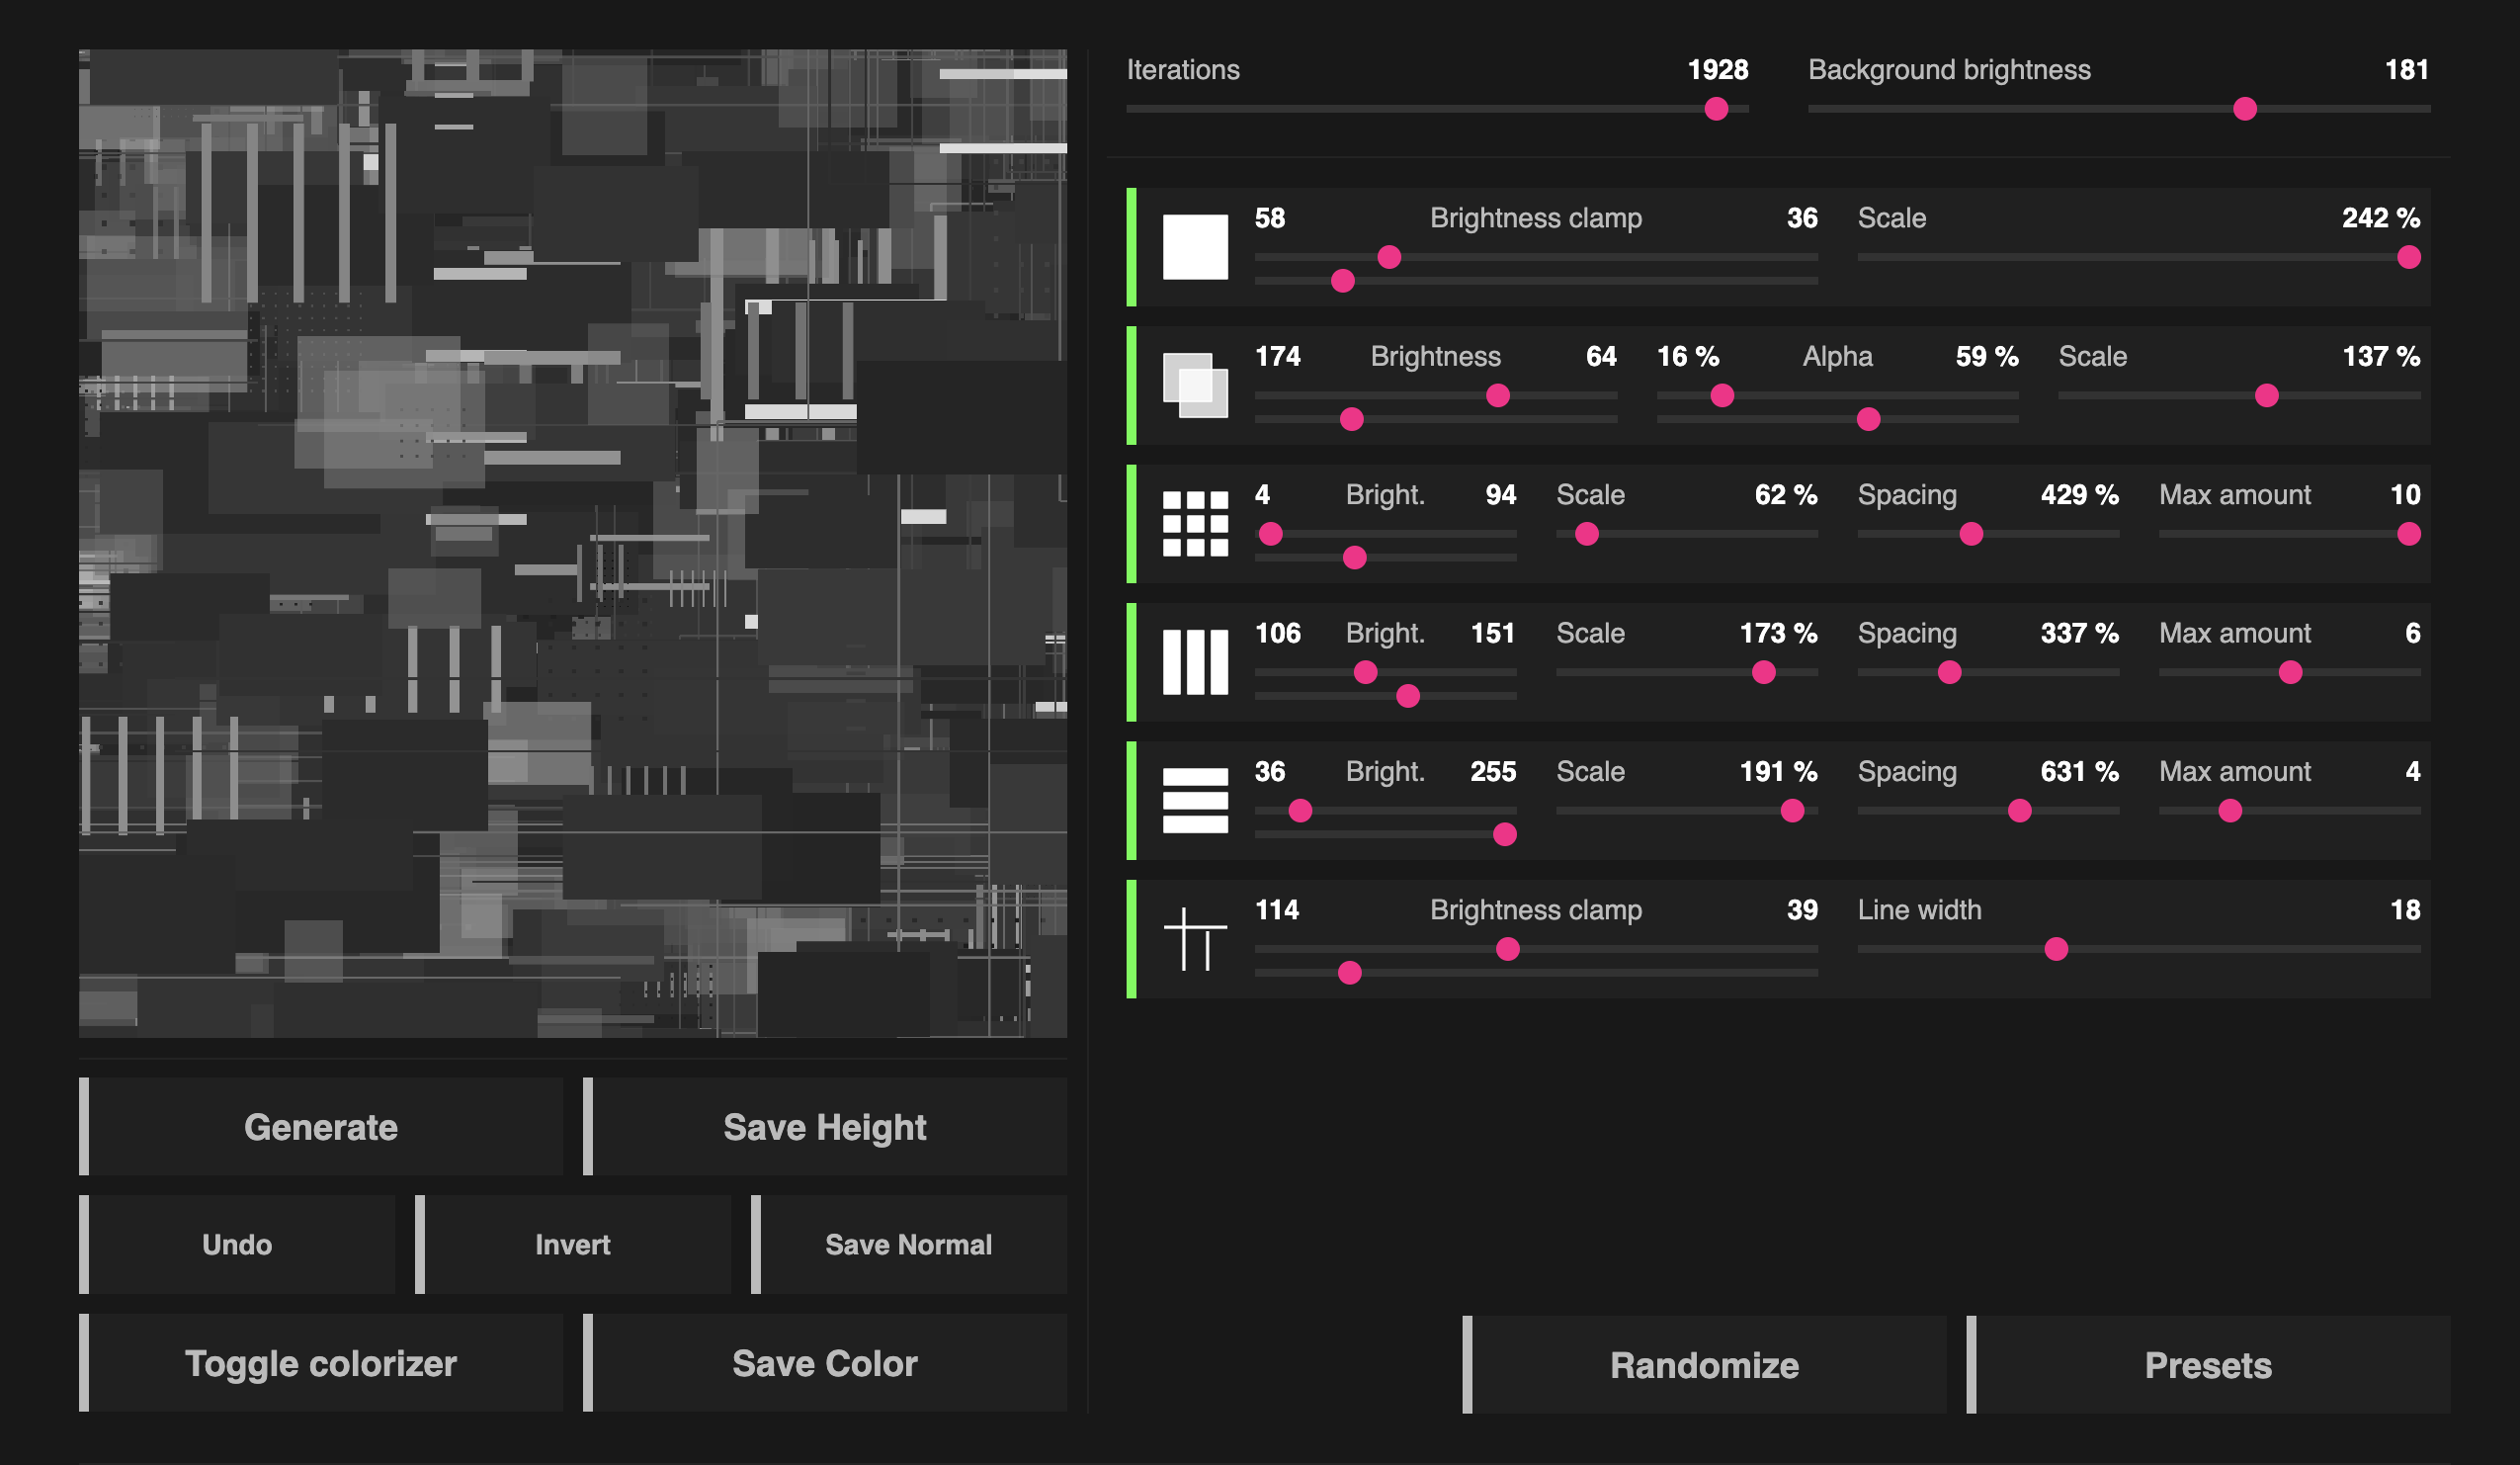Invert the generated heightmap

click(x=573, y=1244)
